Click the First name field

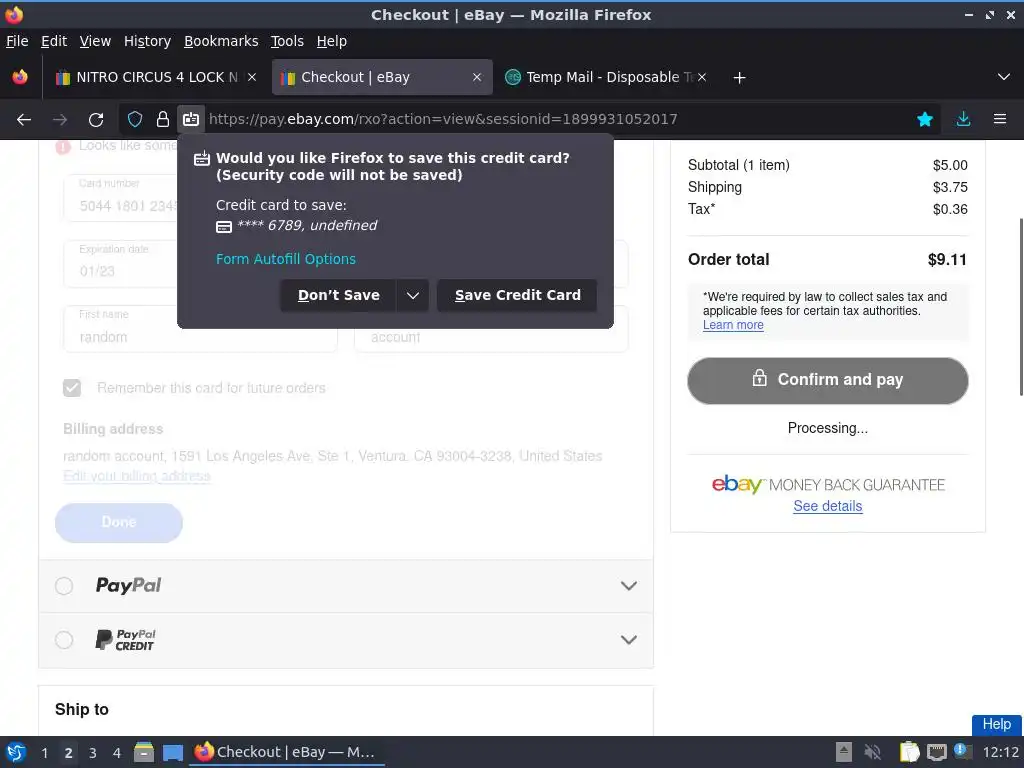point(200,328)
